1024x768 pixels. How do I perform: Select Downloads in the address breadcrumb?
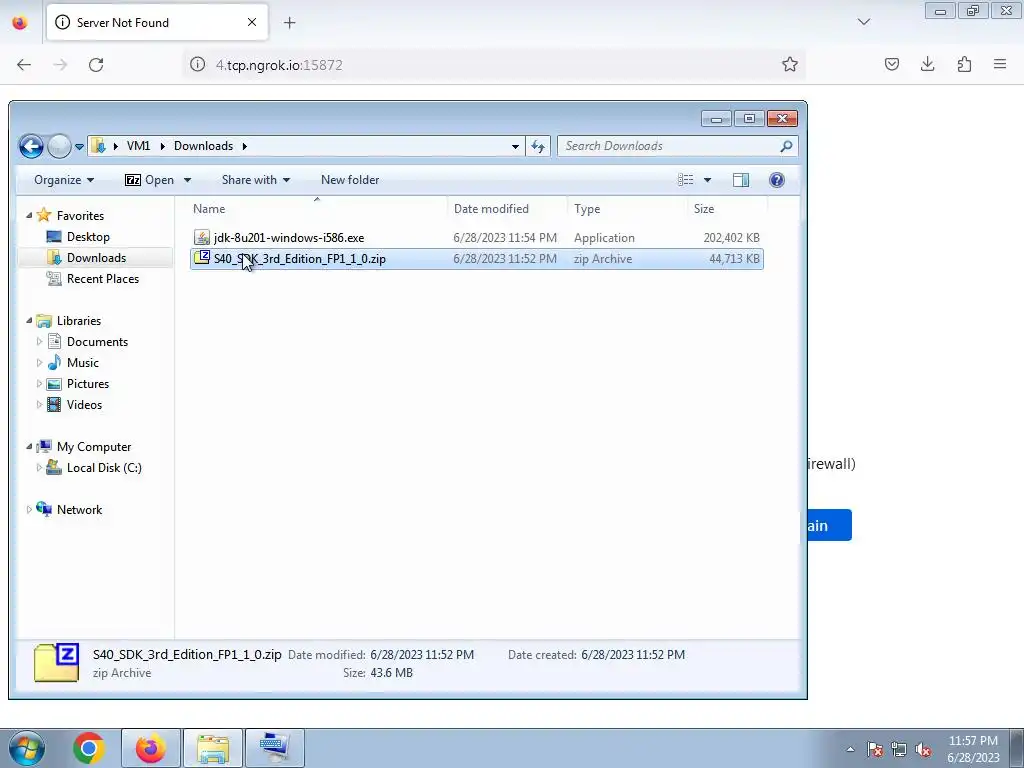[203, 146]
